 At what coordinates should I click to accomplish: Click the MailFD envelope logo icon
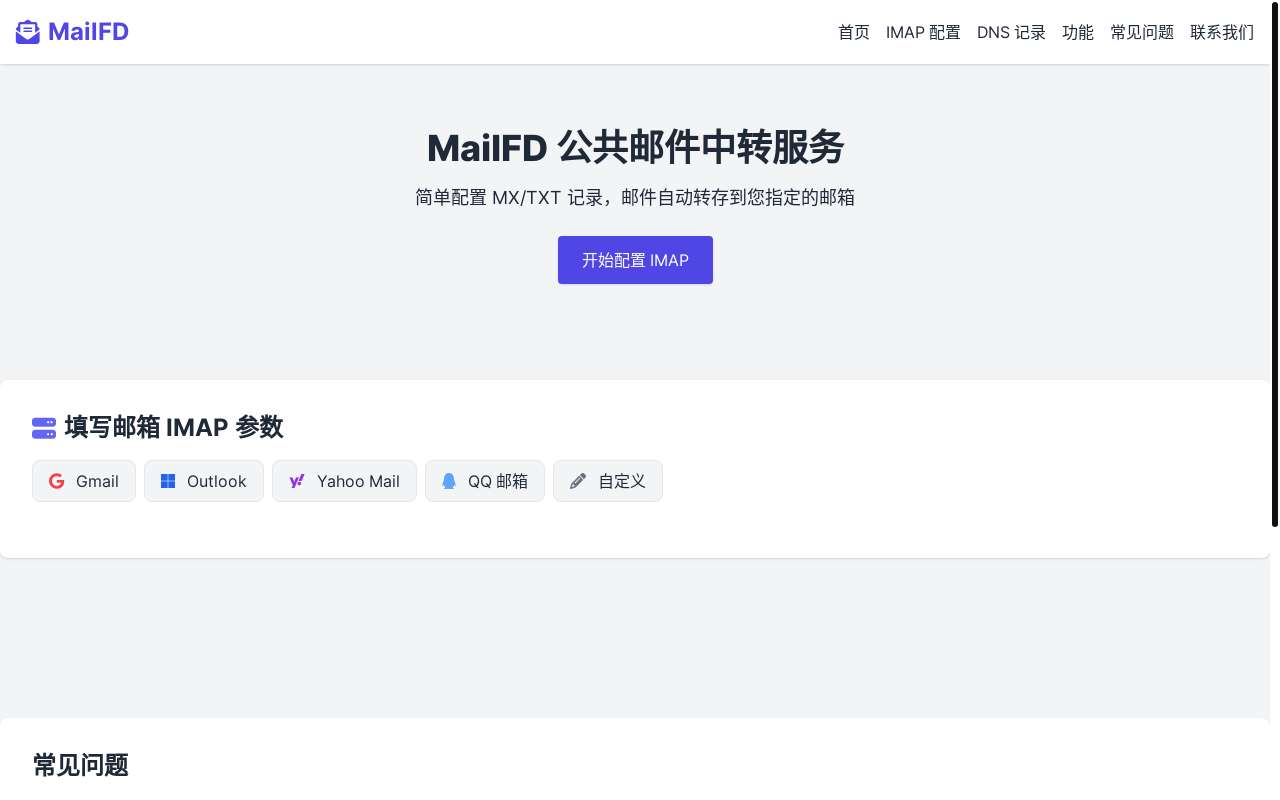tap(27, 32)
